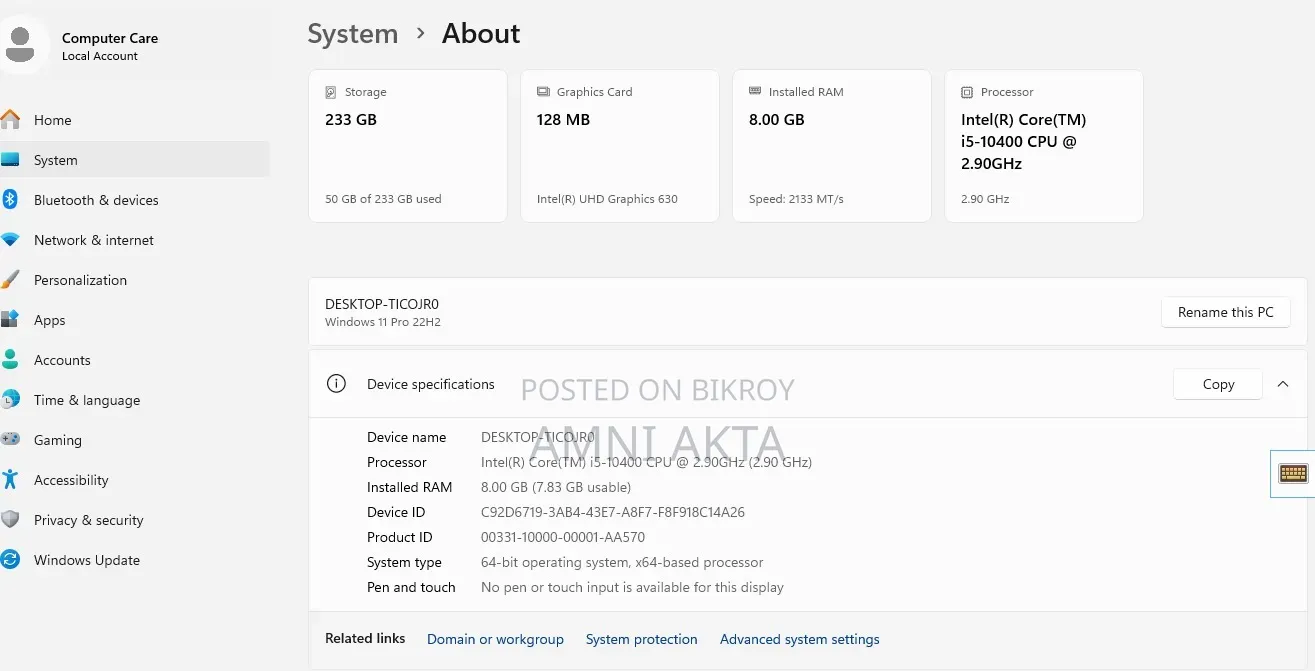Click the Accounts person icon
The height and width of the screenshot is (671, 1315).
10,360
